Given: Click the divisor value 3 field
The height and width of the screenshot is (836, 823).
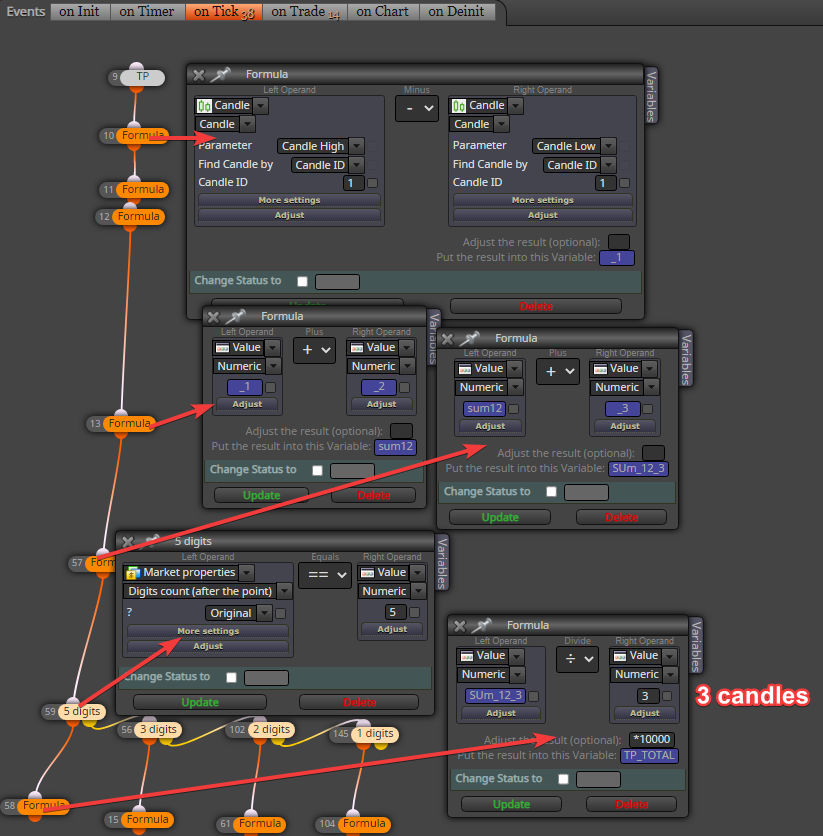Looking at the screenshot, I should (648, 696).
